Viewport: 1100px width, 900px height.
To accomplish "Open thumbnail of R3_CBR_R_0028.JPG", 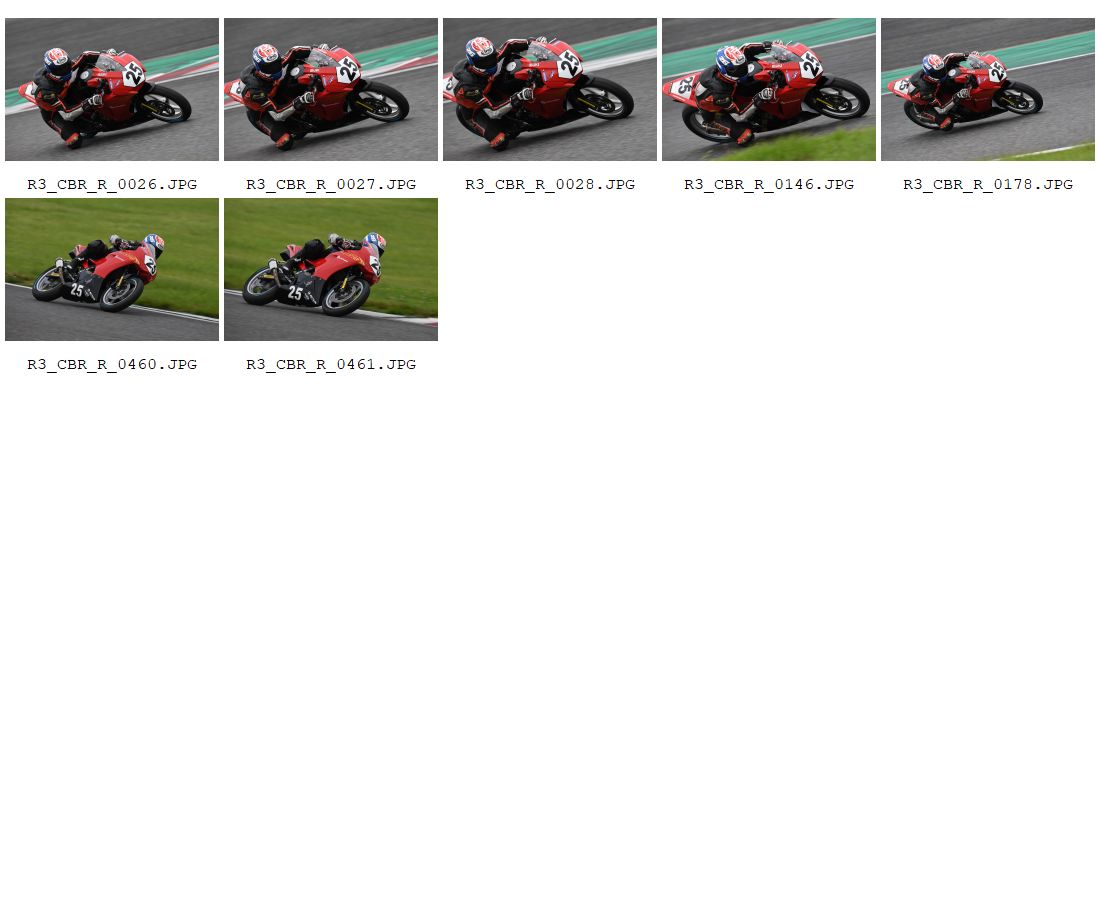I will (549, 90).
